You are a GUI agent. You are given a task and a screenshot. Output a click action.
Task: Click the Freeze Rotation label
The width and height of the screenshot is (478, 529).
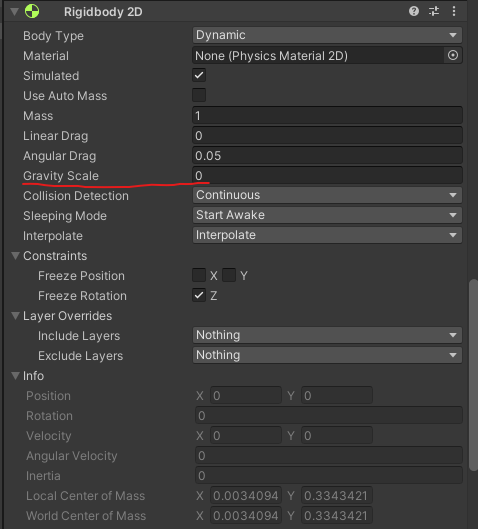(x=82, y=296)
